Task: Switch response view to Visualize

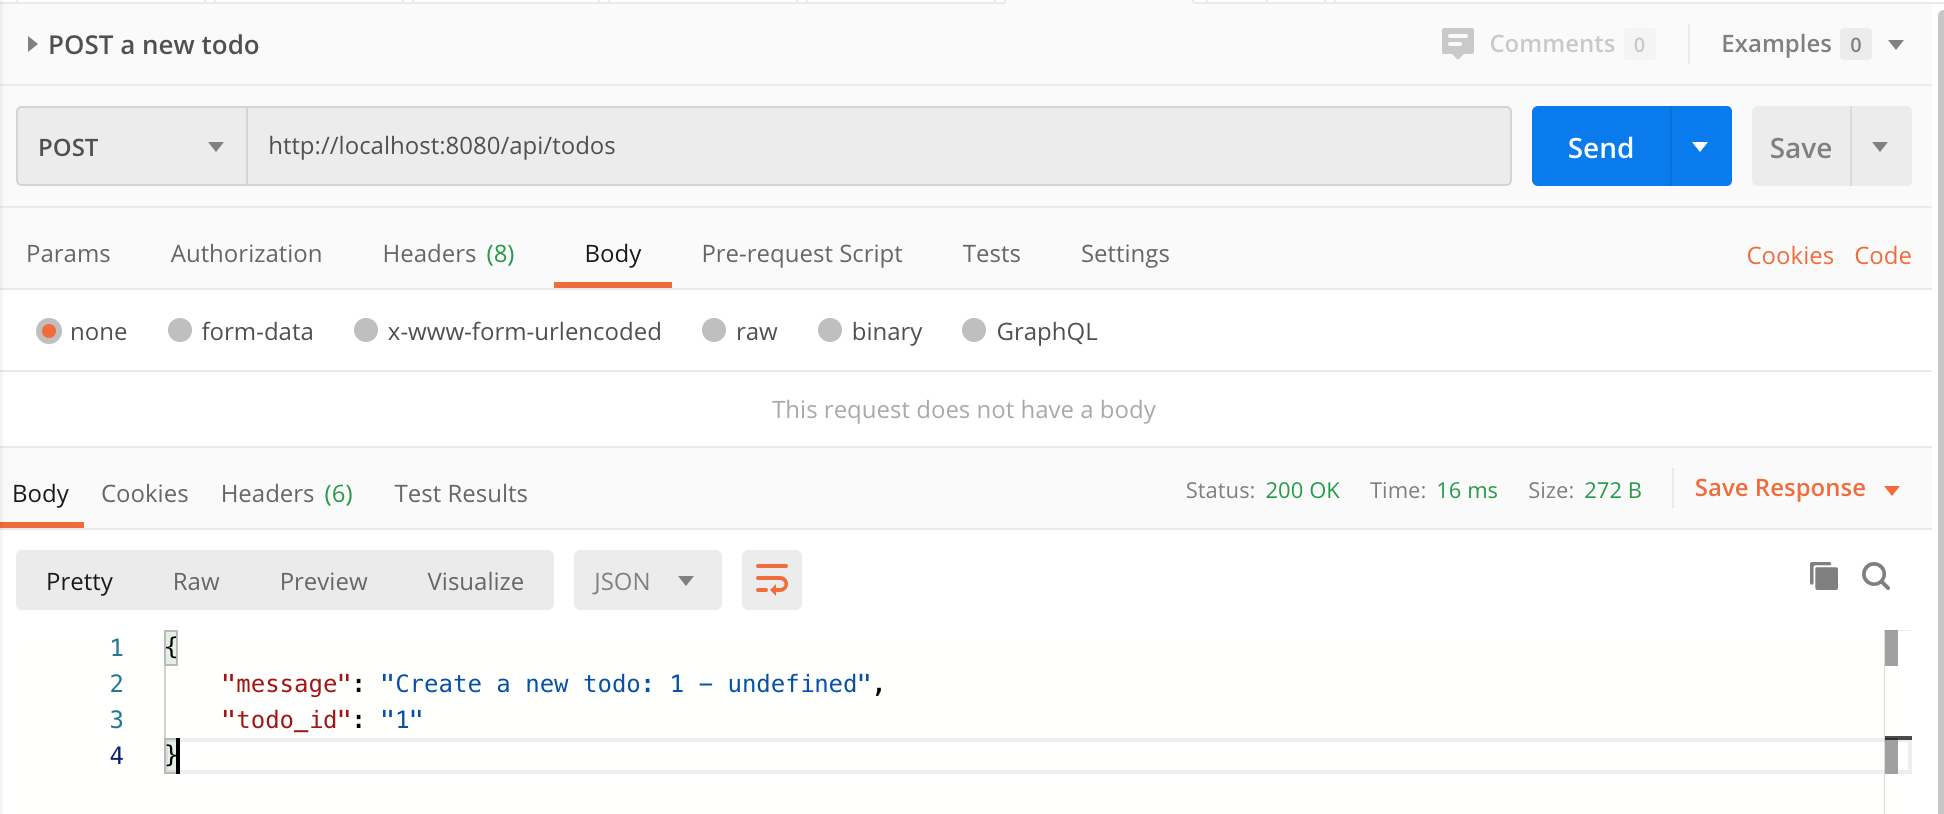Action: pyautogui.click(x=475, y=581)
